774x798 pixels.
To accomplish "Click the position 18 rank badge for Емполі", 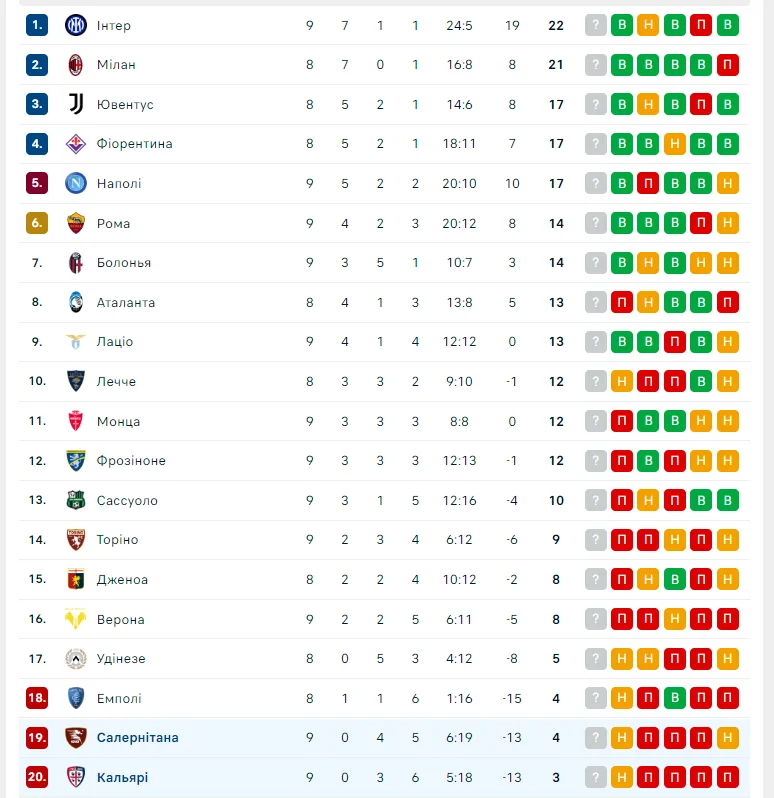I will pos(37,698).
